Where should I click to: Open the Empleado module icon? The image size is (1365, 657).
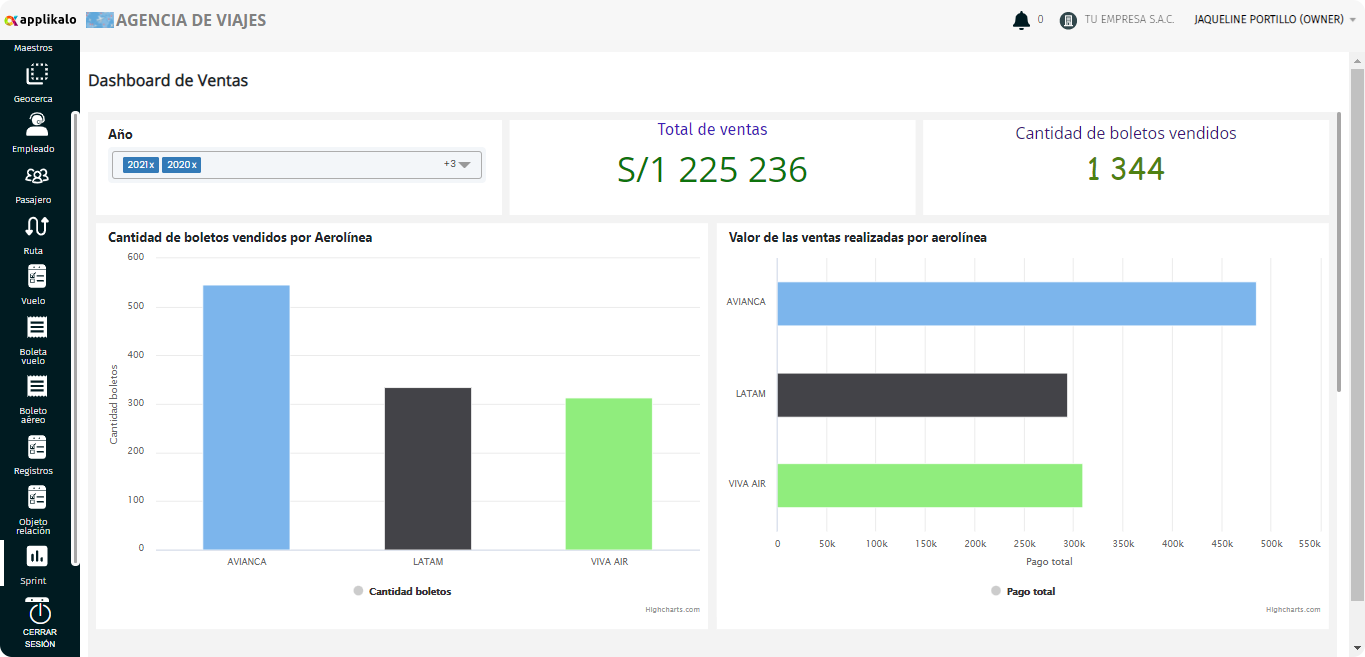tap(37, 124)
